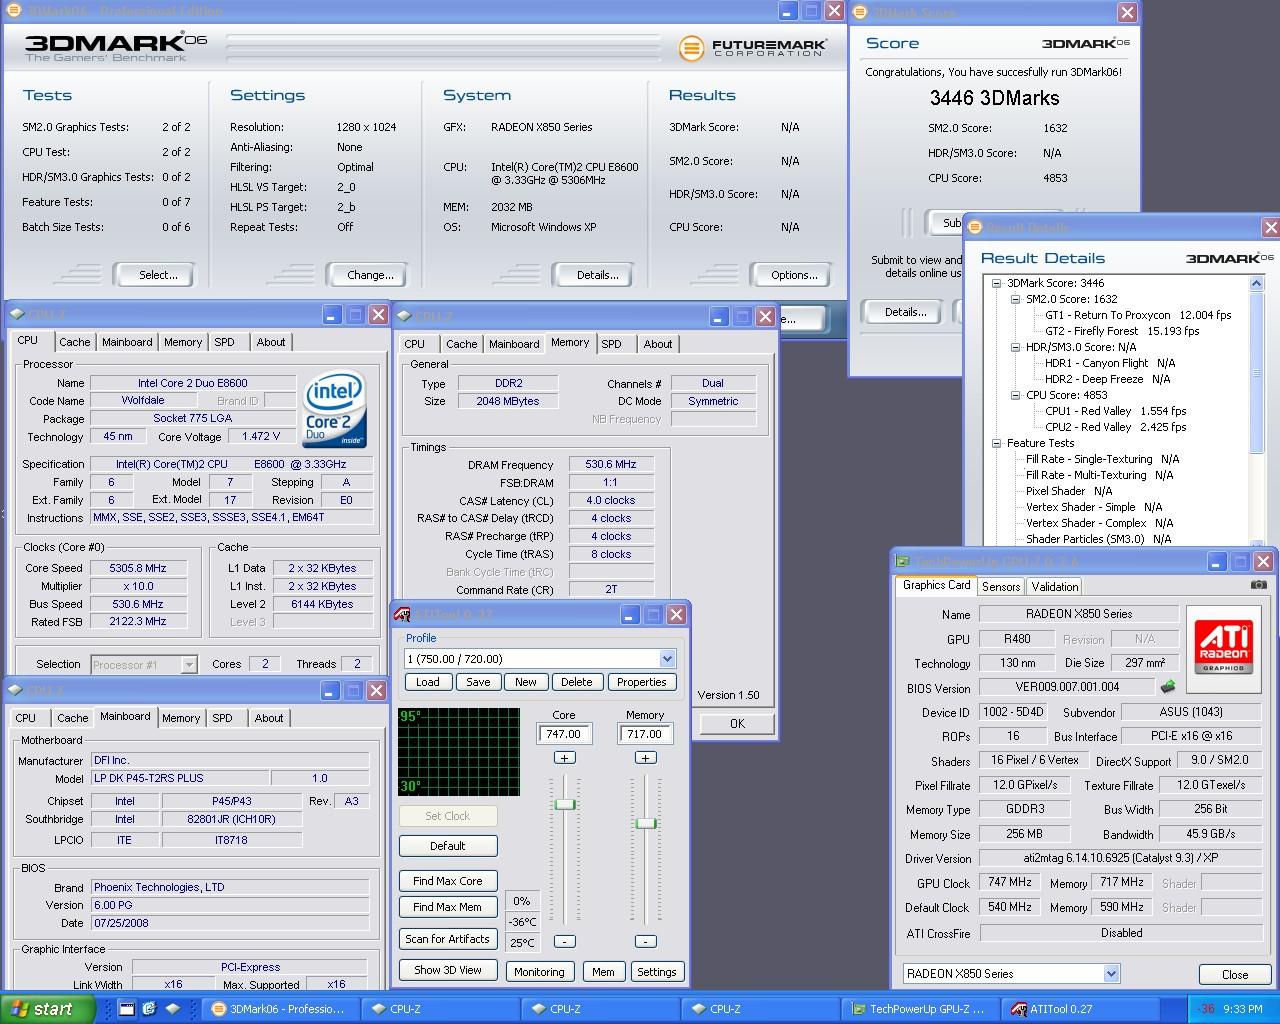Click the Show Desktop quick launch icon
Image resolution: width=1280 pixels, height=1024 pixels.
pos(126,1008)
